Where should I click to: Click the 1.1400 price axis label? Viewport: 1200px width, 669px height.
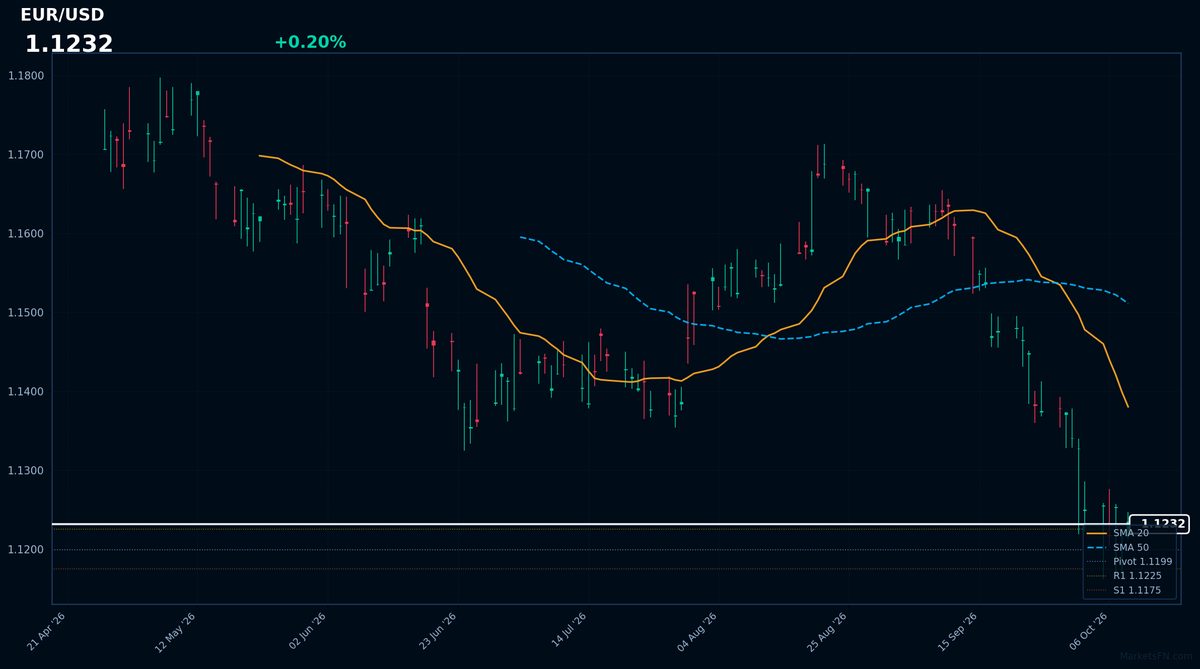[x=26, y=392]
